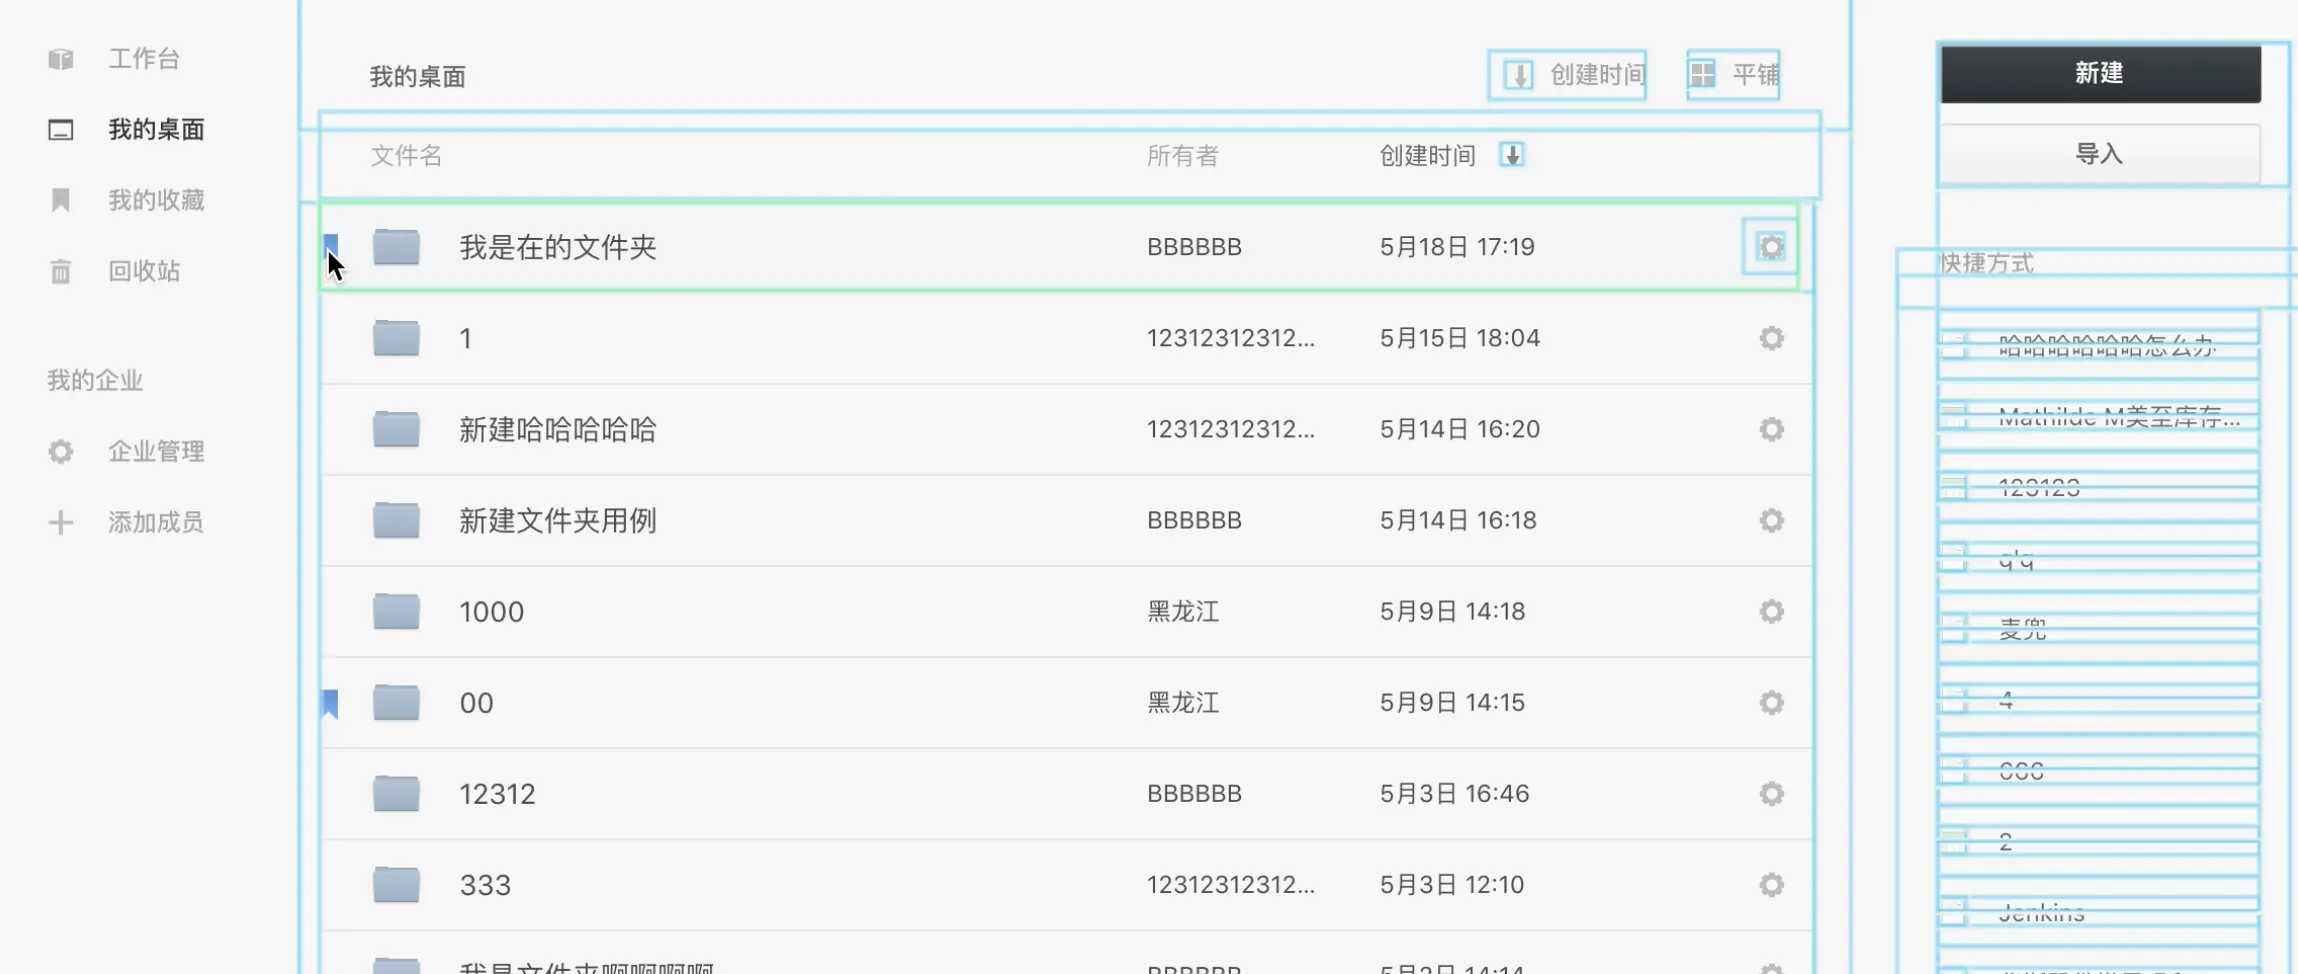
Task: Click sort arrow in 创建时间 column header
Action: tap(1512, 155)
